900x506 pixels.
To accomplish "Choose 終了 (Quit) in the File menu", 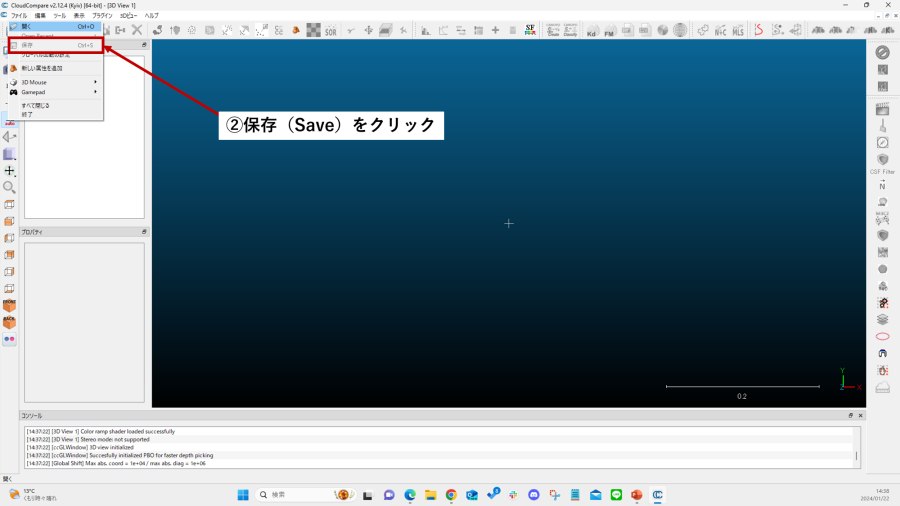I will pos(56,114).
